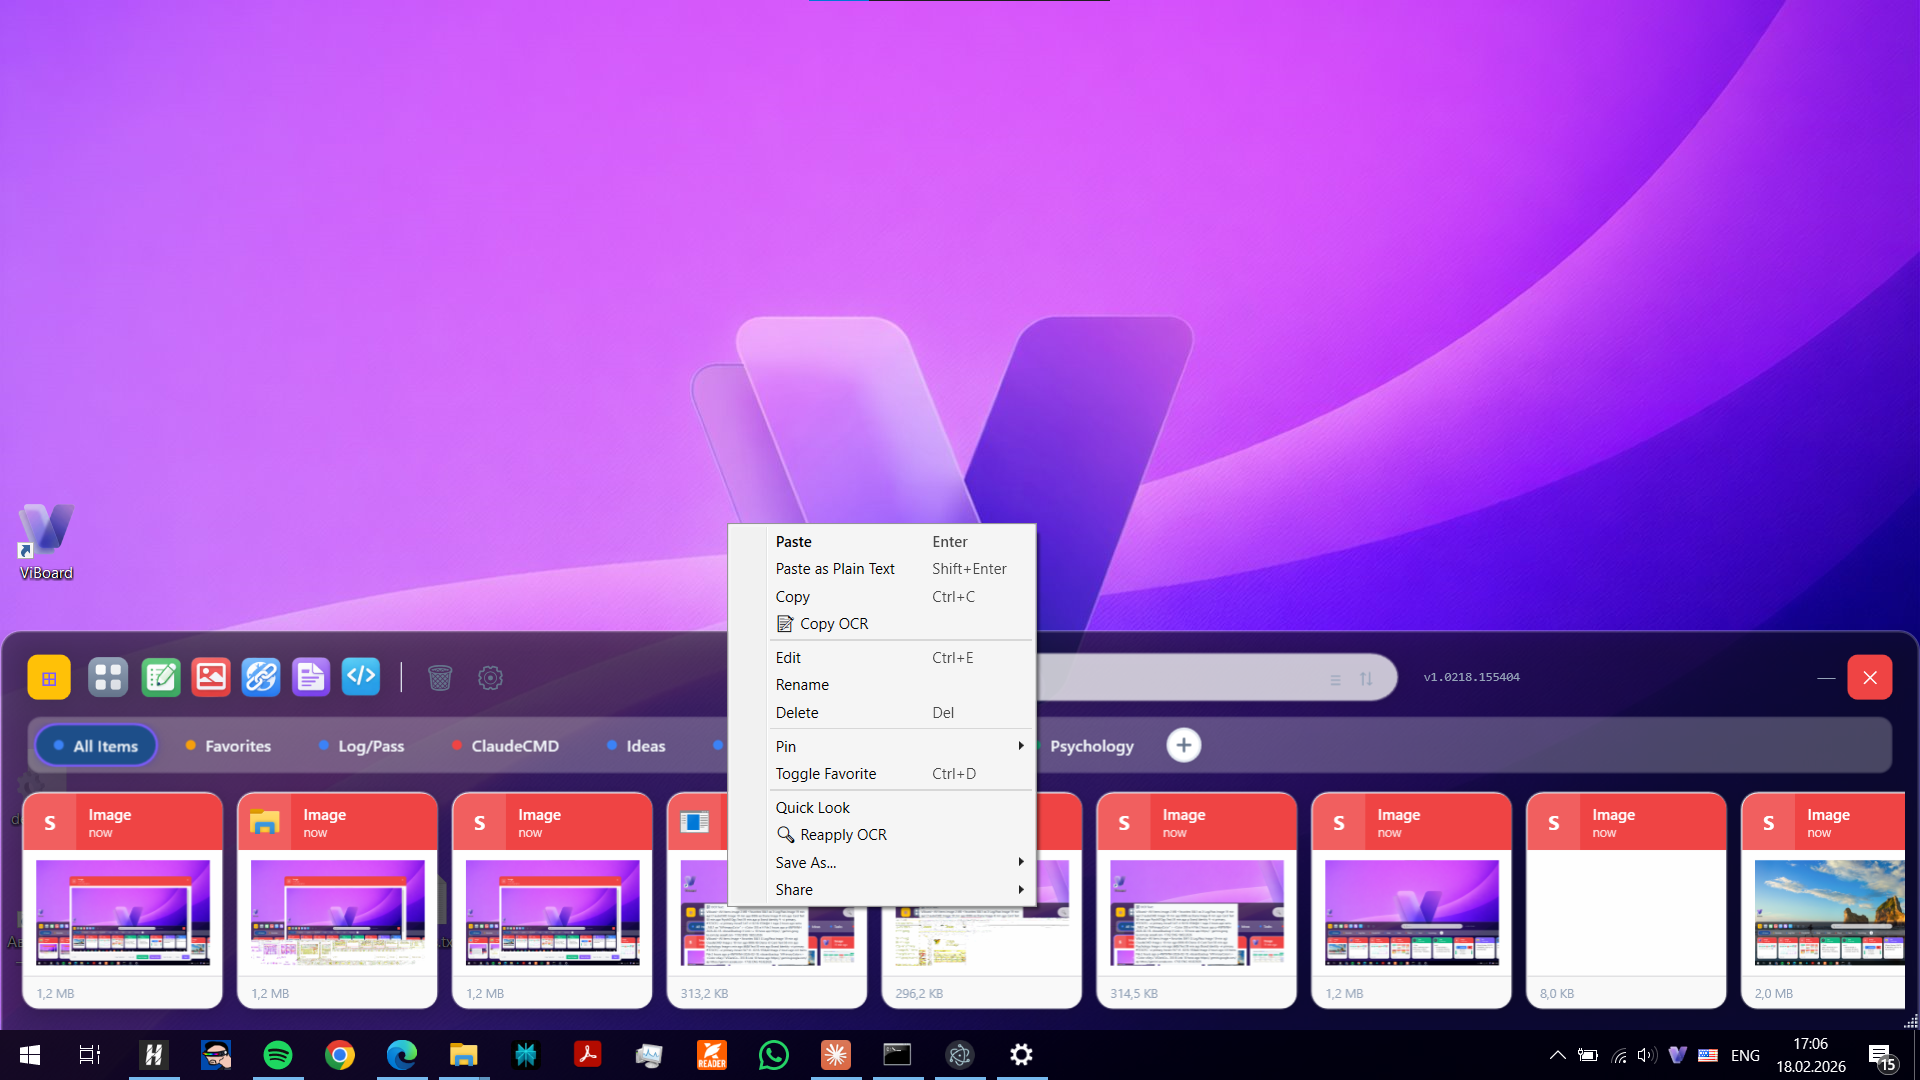Open the Psychology category

(1091, 745)
